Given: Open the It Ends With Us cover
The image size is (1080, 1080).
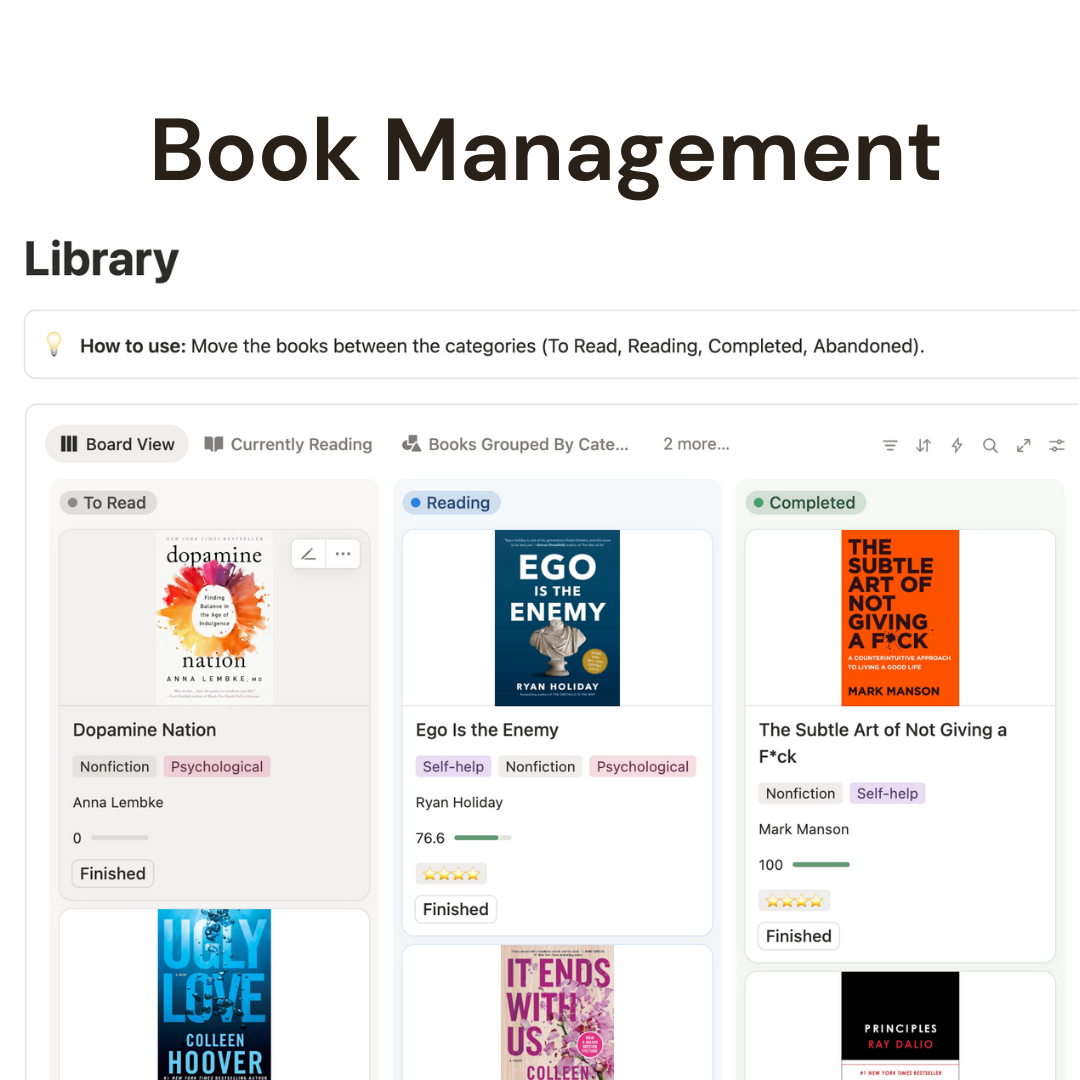Looking at the screenshot, I should [557, 1012].
